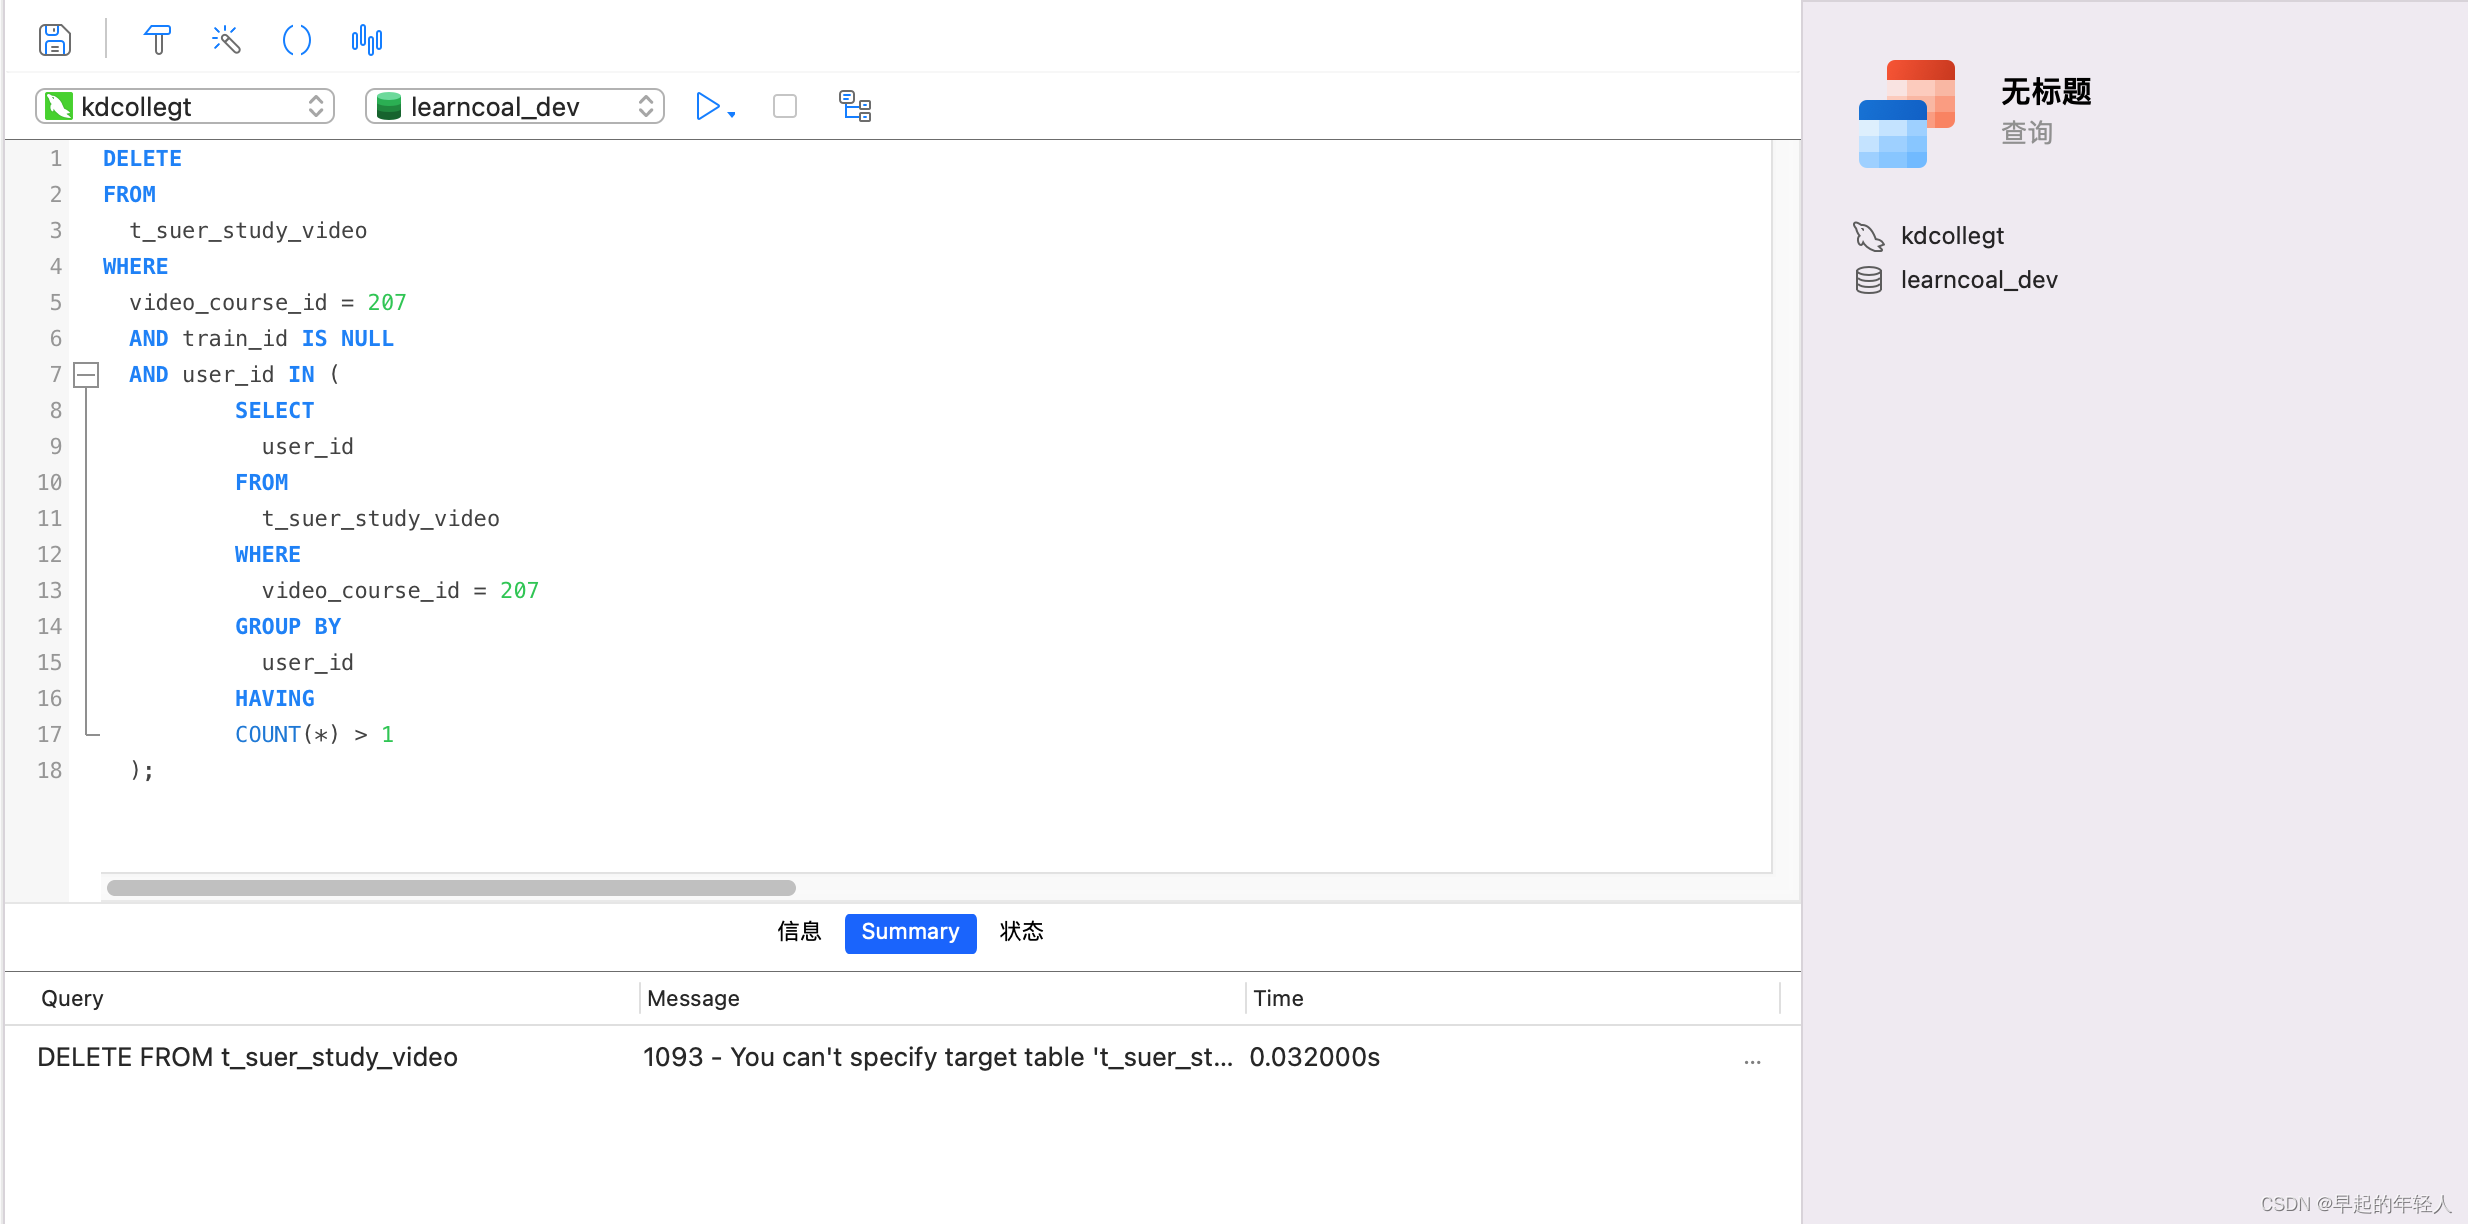Image resolution: width=2468 pixels, height=1224 pixels.
Task: Open the run options dropdown arrow
Action: [x=732, y=115]
